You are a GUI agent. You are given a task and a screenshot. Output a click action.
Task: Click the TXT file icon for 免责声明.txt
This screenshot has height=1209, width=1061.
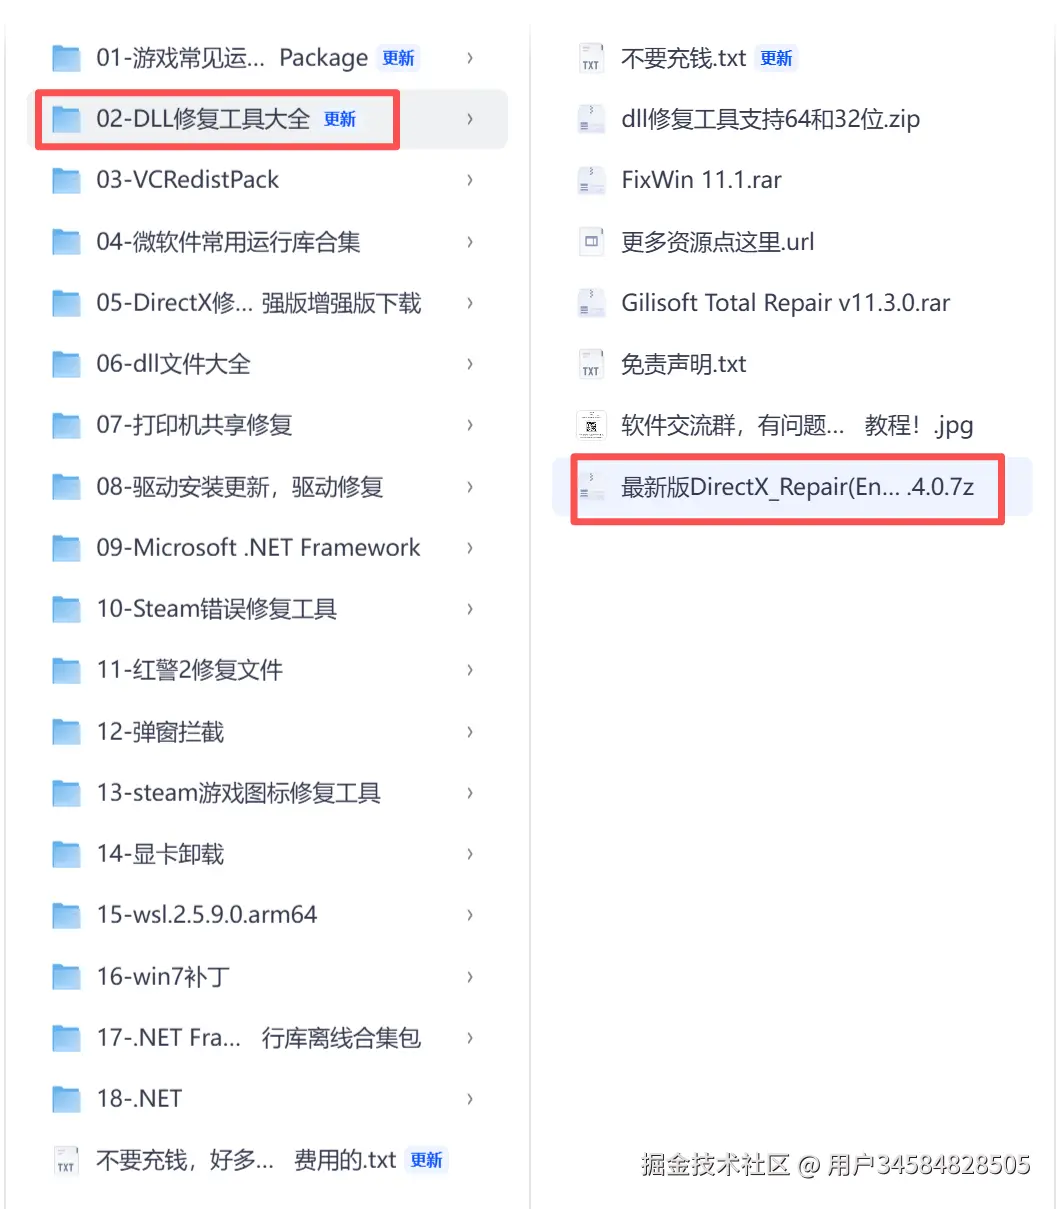[x=591, y=365]
